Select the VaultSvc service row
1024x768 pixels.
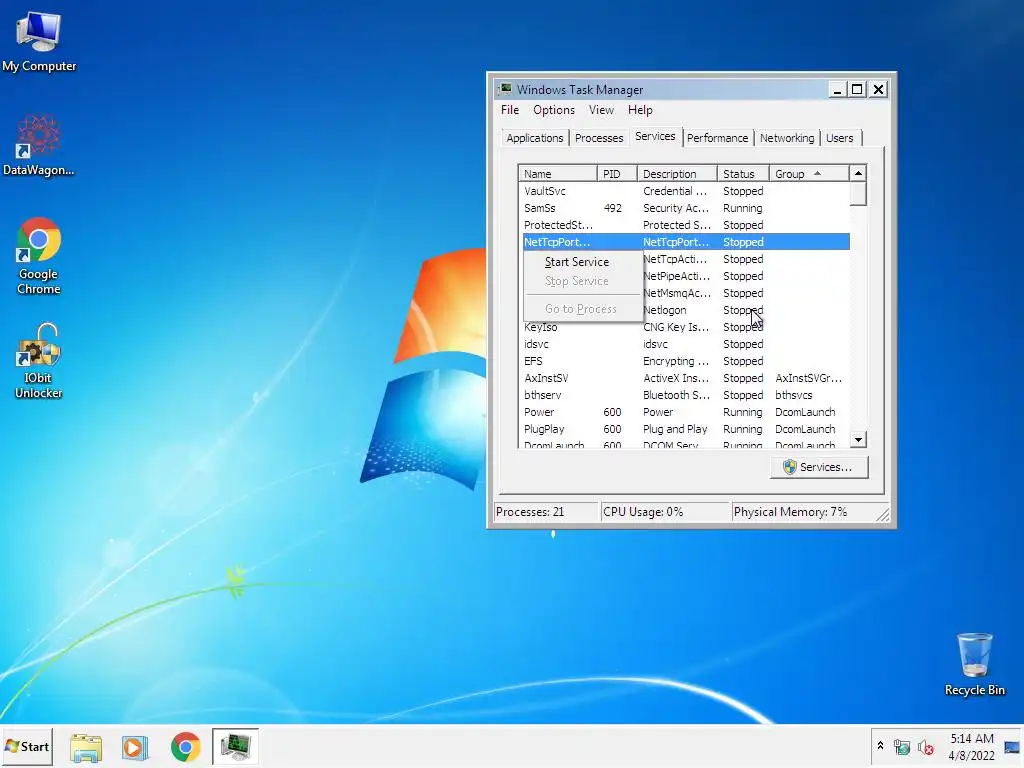click(684, 191)
